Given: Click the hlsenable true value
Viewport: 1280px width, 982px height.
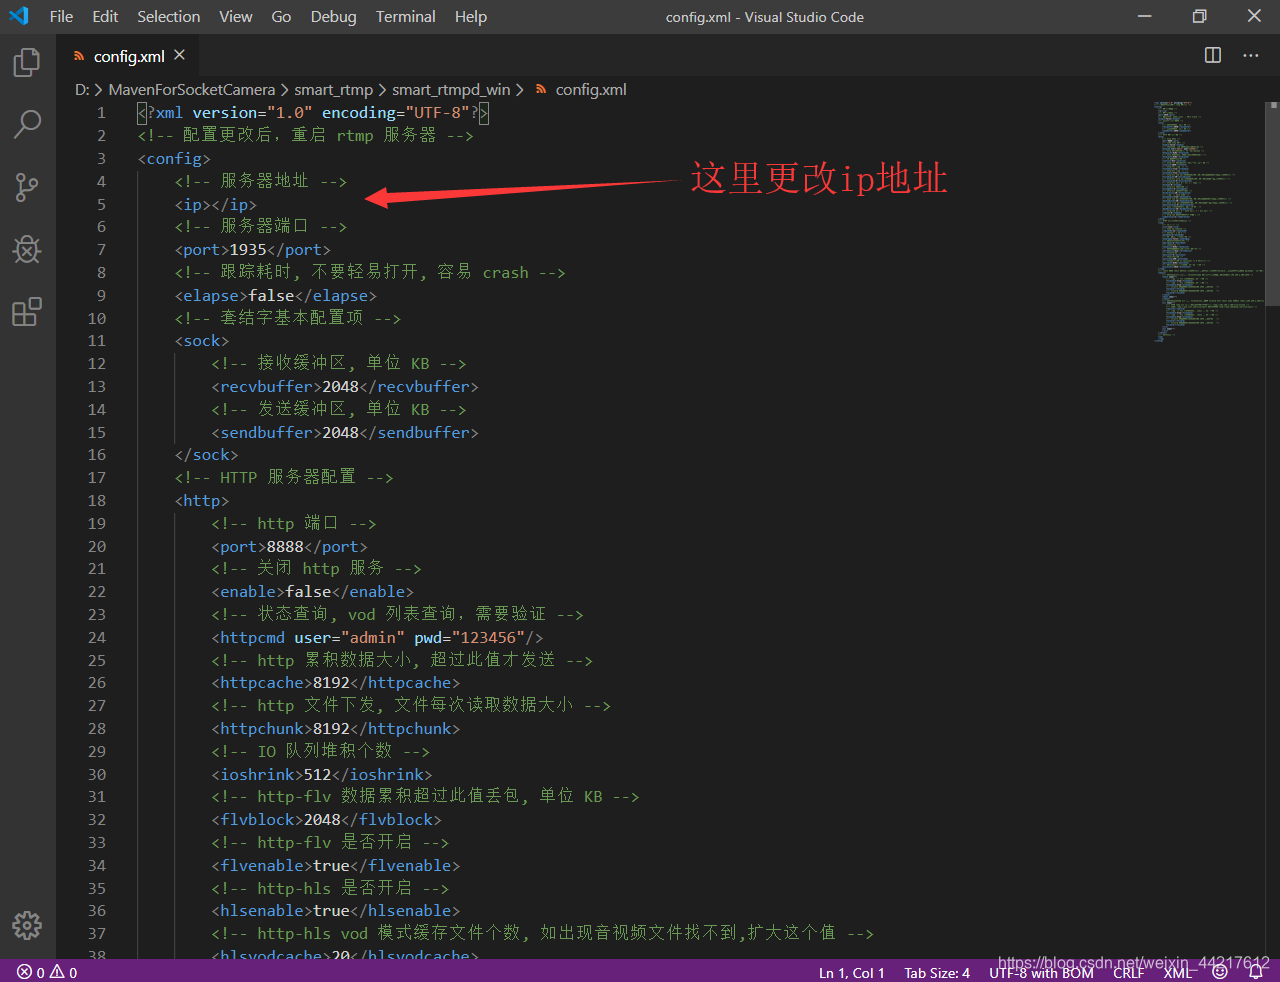Looking at the screenshot, I should click(331, 911).
